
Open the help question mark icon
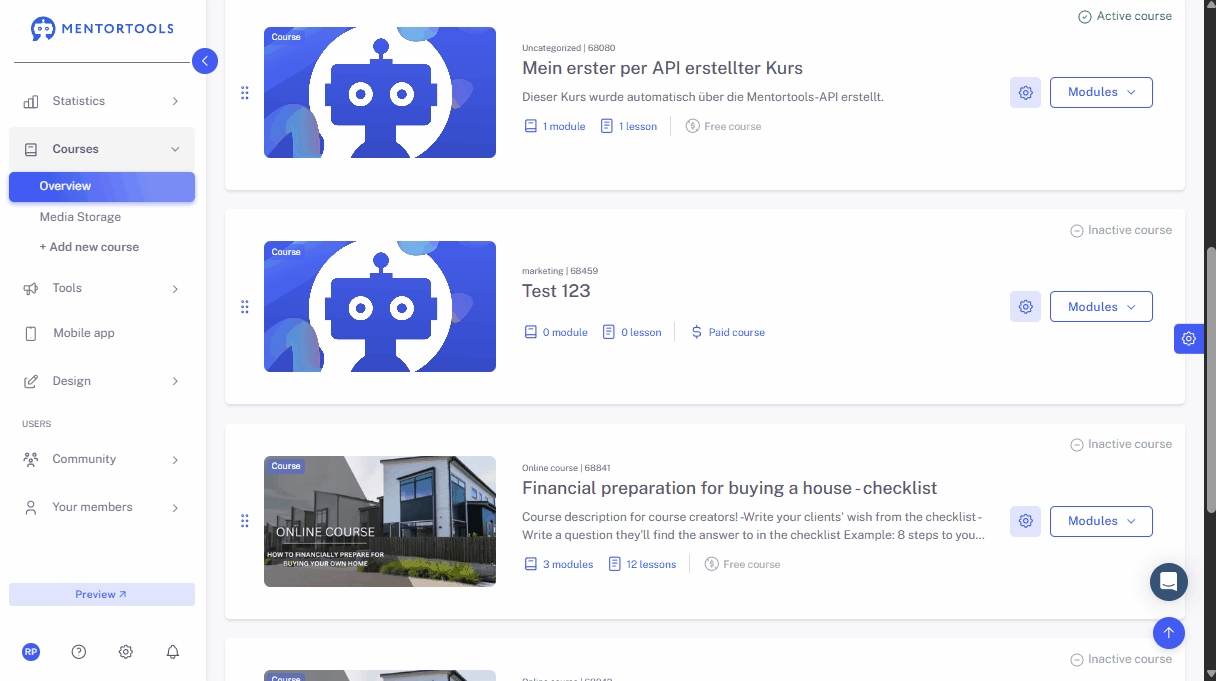pyautogui.click(x=79, y=652)
